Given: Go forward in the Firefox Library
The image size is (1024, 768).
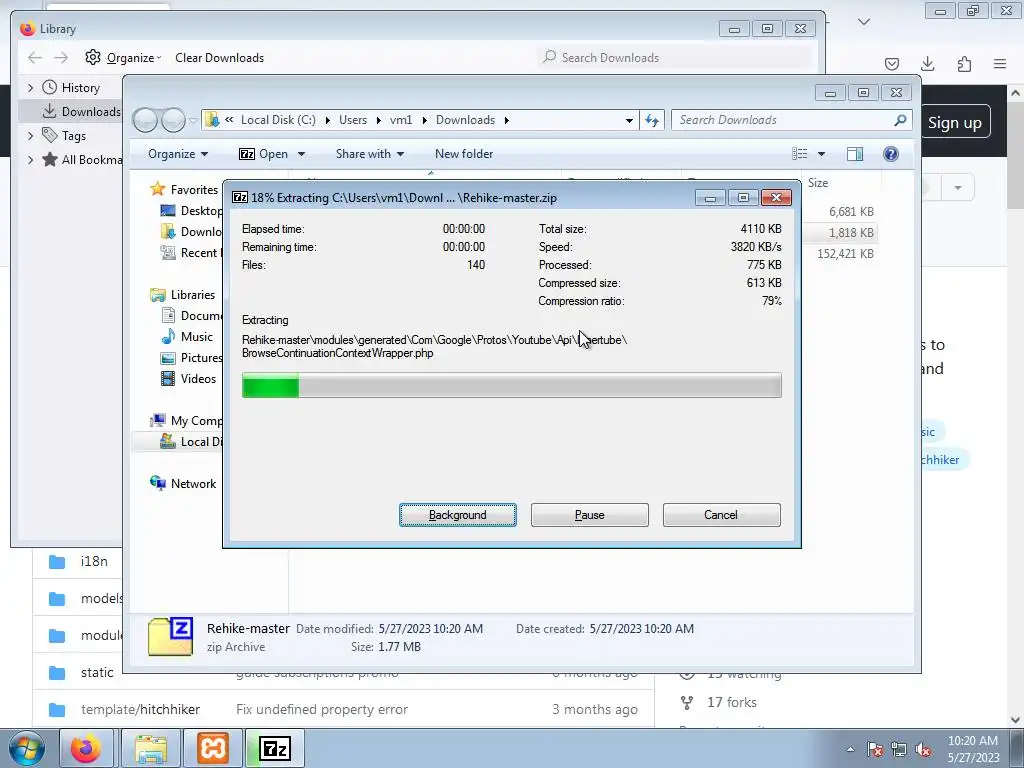Looking at the screenshot, I should 61,57.
